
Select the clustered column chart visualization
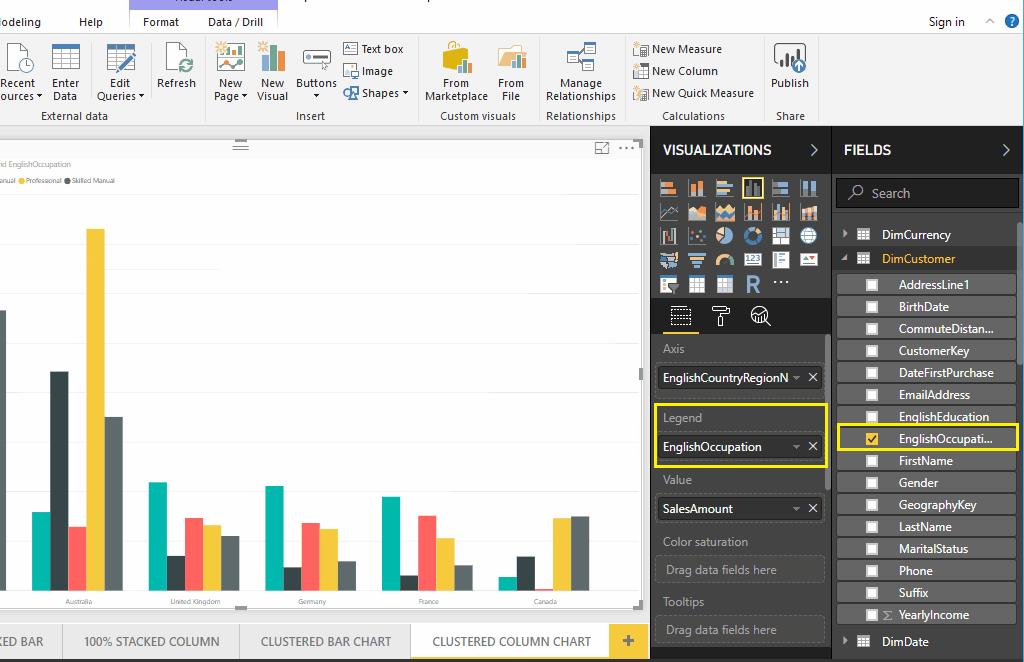click(x=752, y=189)
